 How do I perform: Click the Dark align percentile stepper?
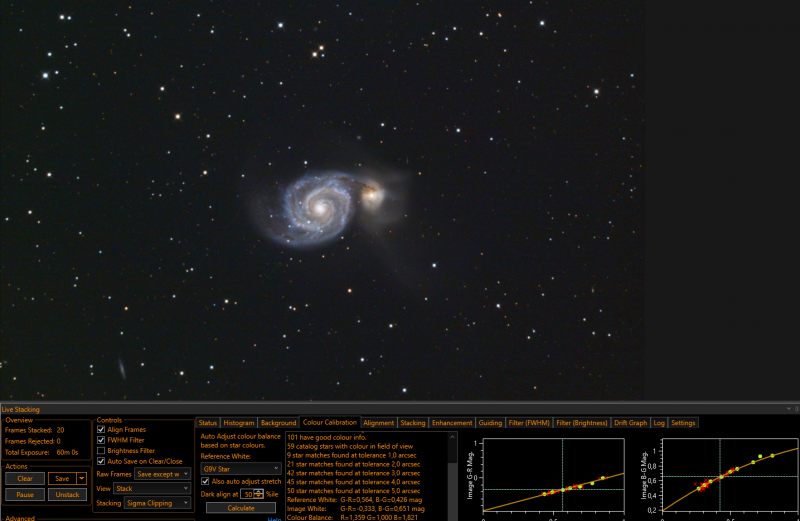click(259, 493)
